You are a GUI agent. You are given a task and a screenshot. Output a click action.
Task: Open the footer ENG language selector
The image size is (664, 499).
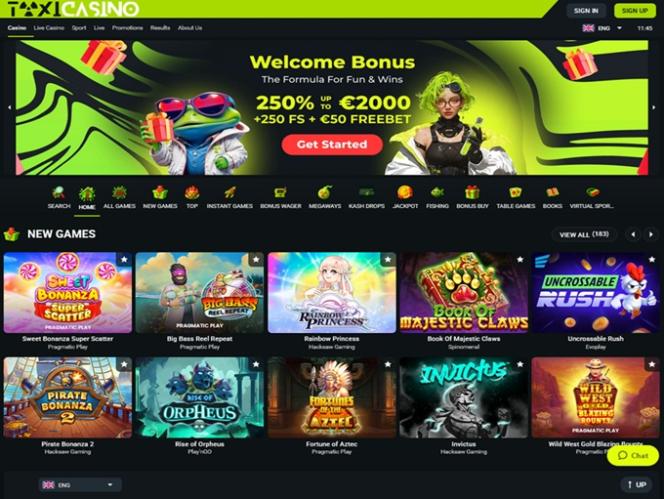coord(80,485)
